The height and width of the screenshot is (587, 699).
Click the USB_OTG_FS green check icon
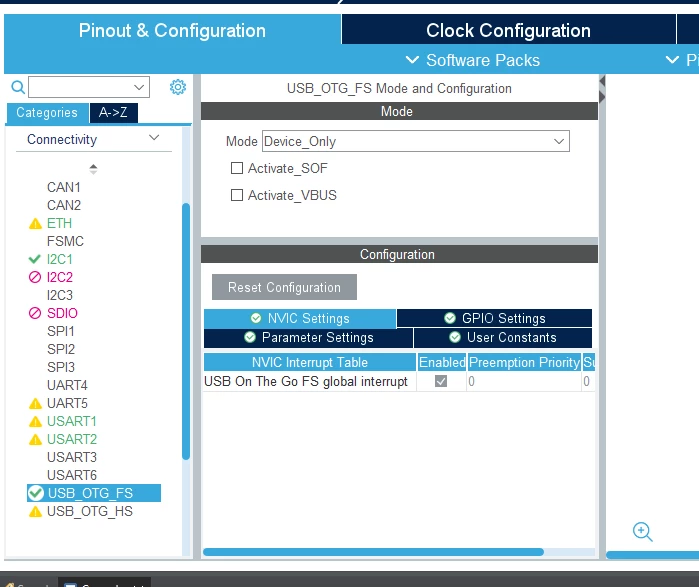pos(36,493)
